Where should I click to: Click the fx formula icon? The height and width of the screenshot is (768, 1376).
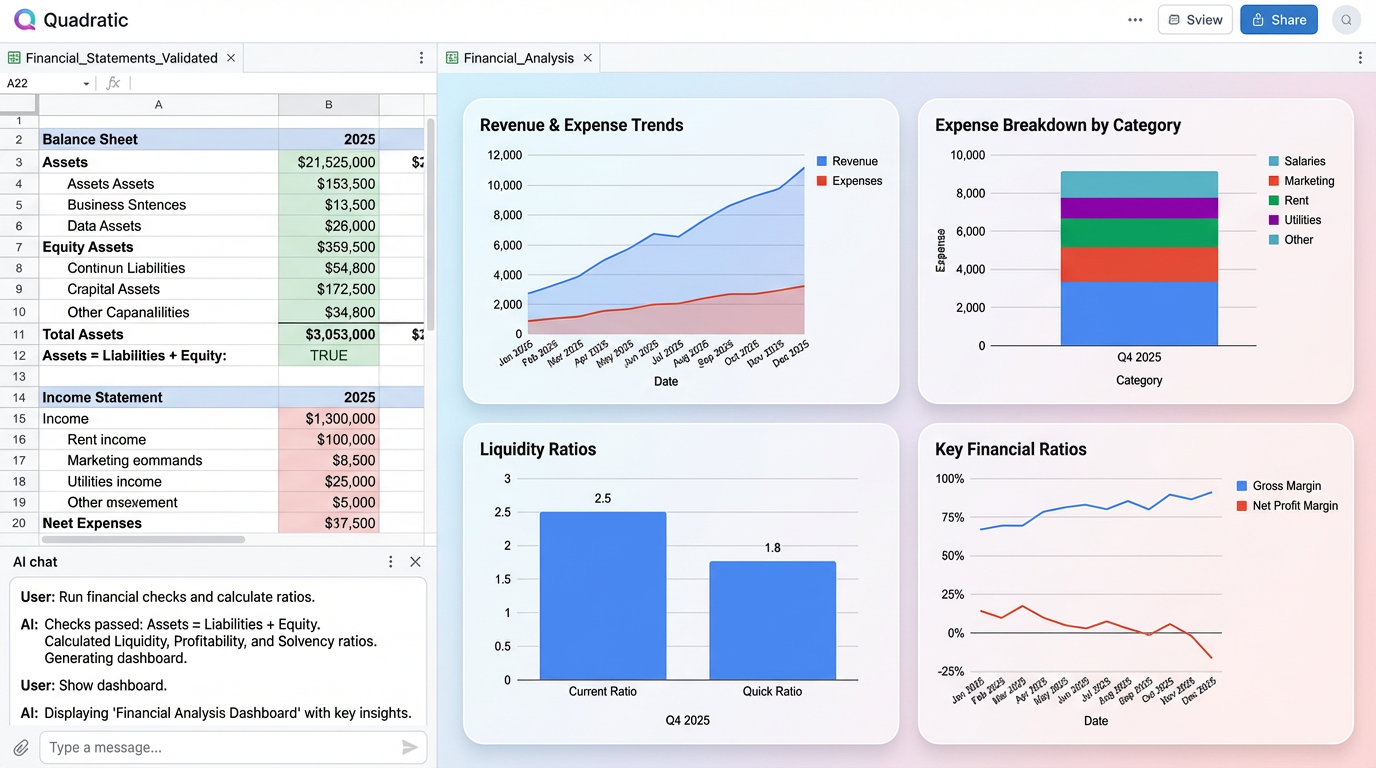(x=113, y=84)
